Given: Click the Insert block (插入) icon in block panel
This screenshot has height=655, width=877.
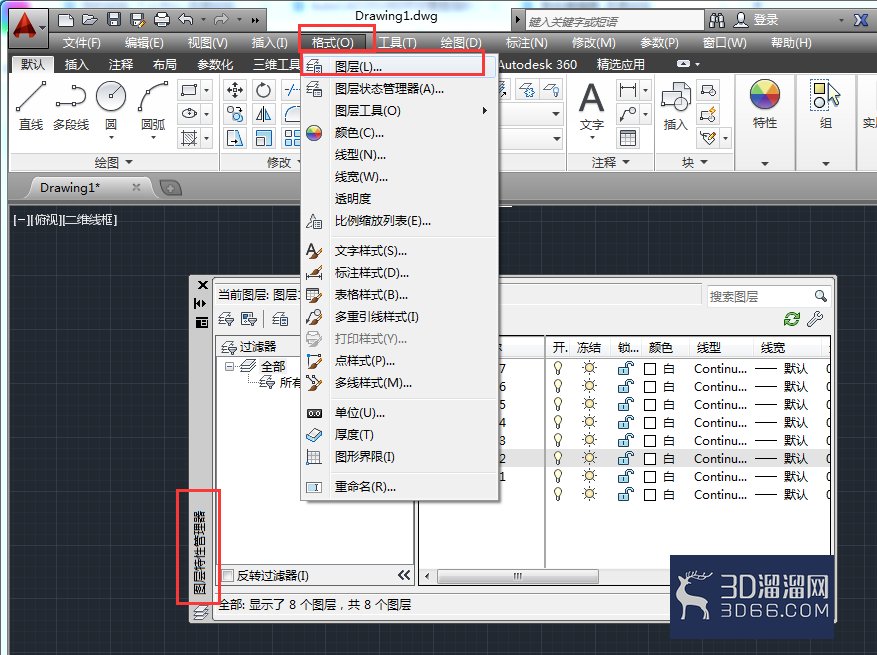Looking at the screenshot, I should pos(675,106).
